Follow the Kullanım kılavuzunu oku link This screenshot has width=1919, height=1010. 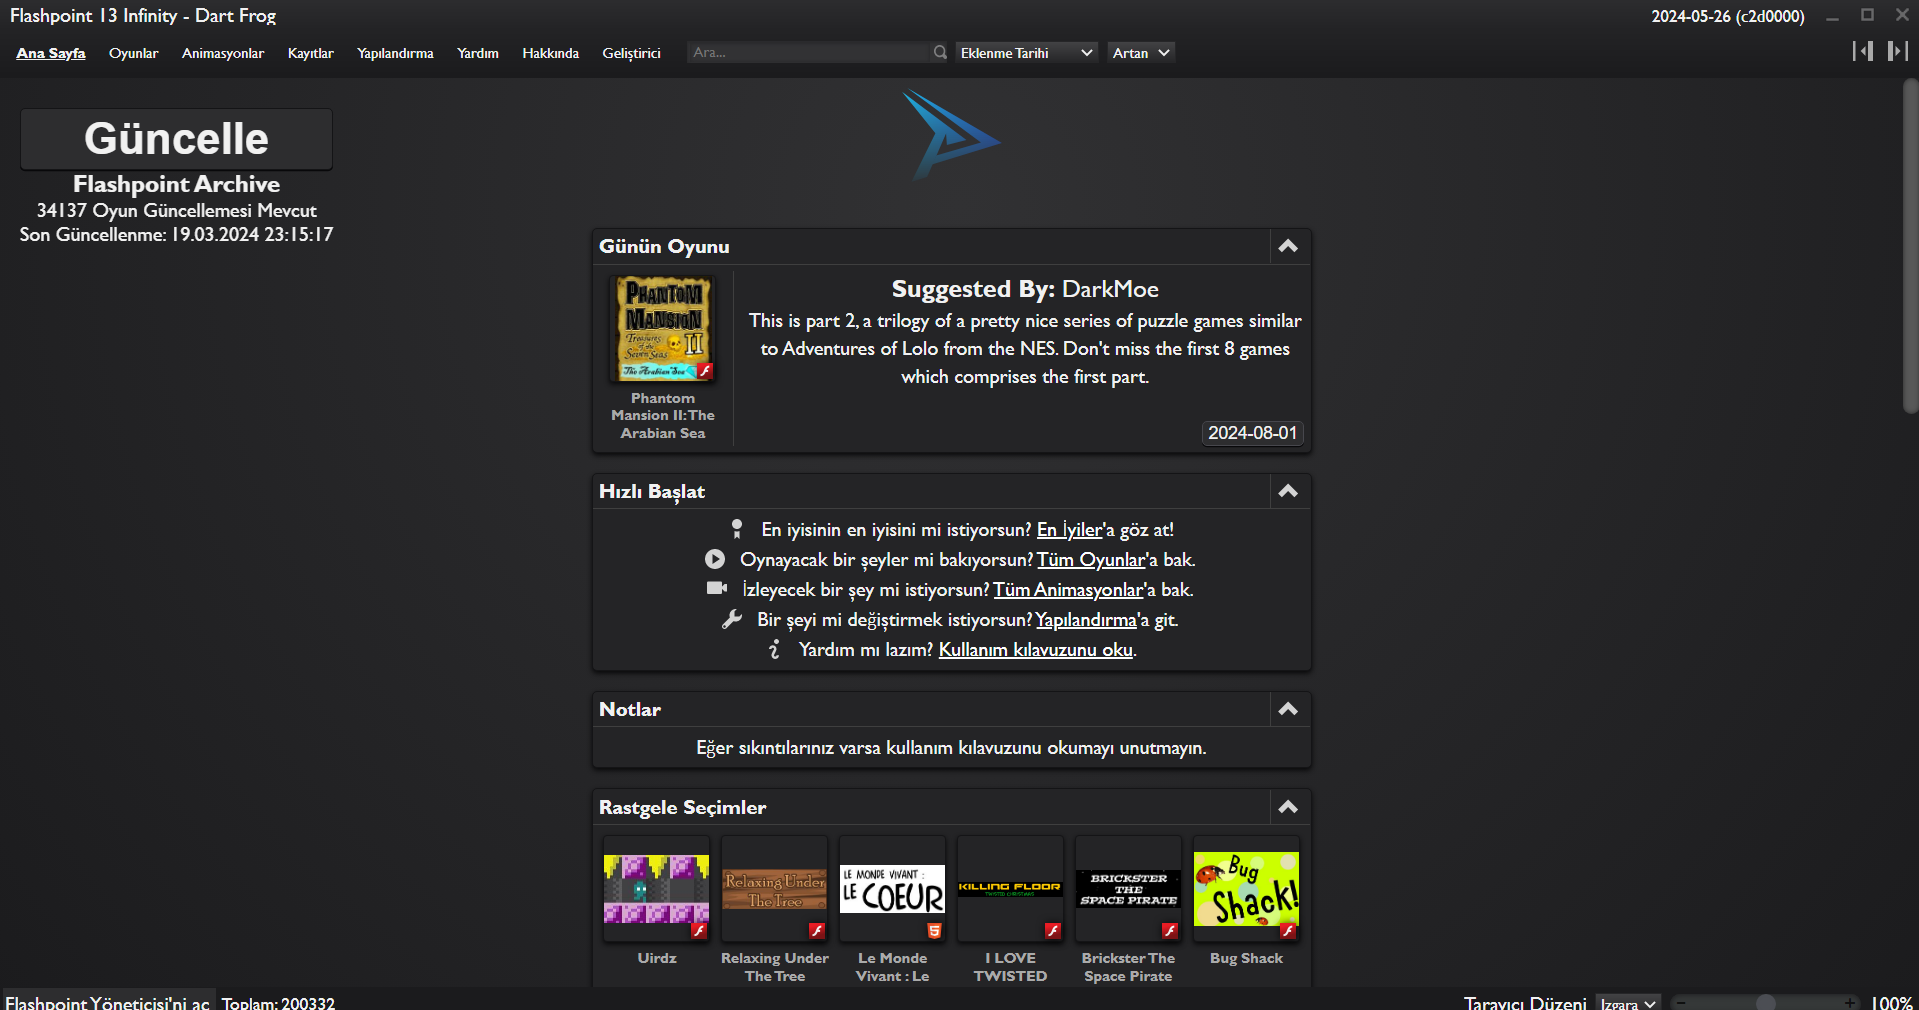pos(1036,650)
